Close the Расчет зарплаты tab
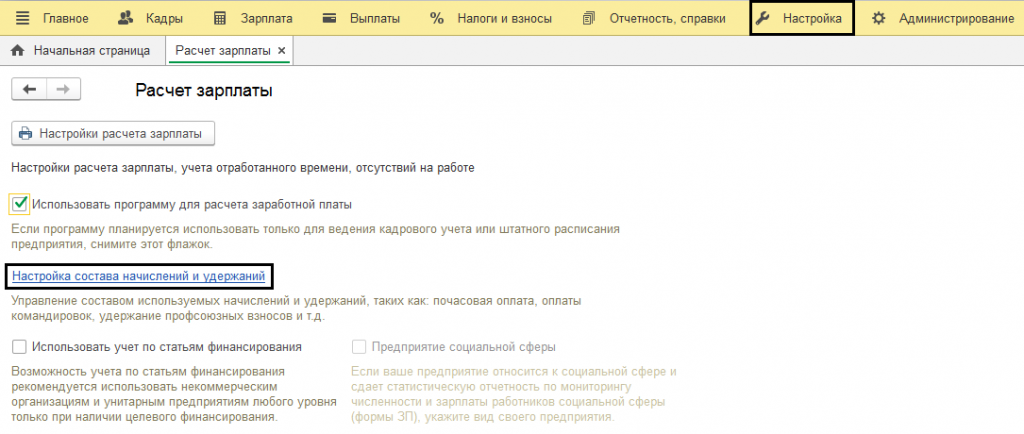This screenshot has width=1024, height=434. [x=281, y=50]
